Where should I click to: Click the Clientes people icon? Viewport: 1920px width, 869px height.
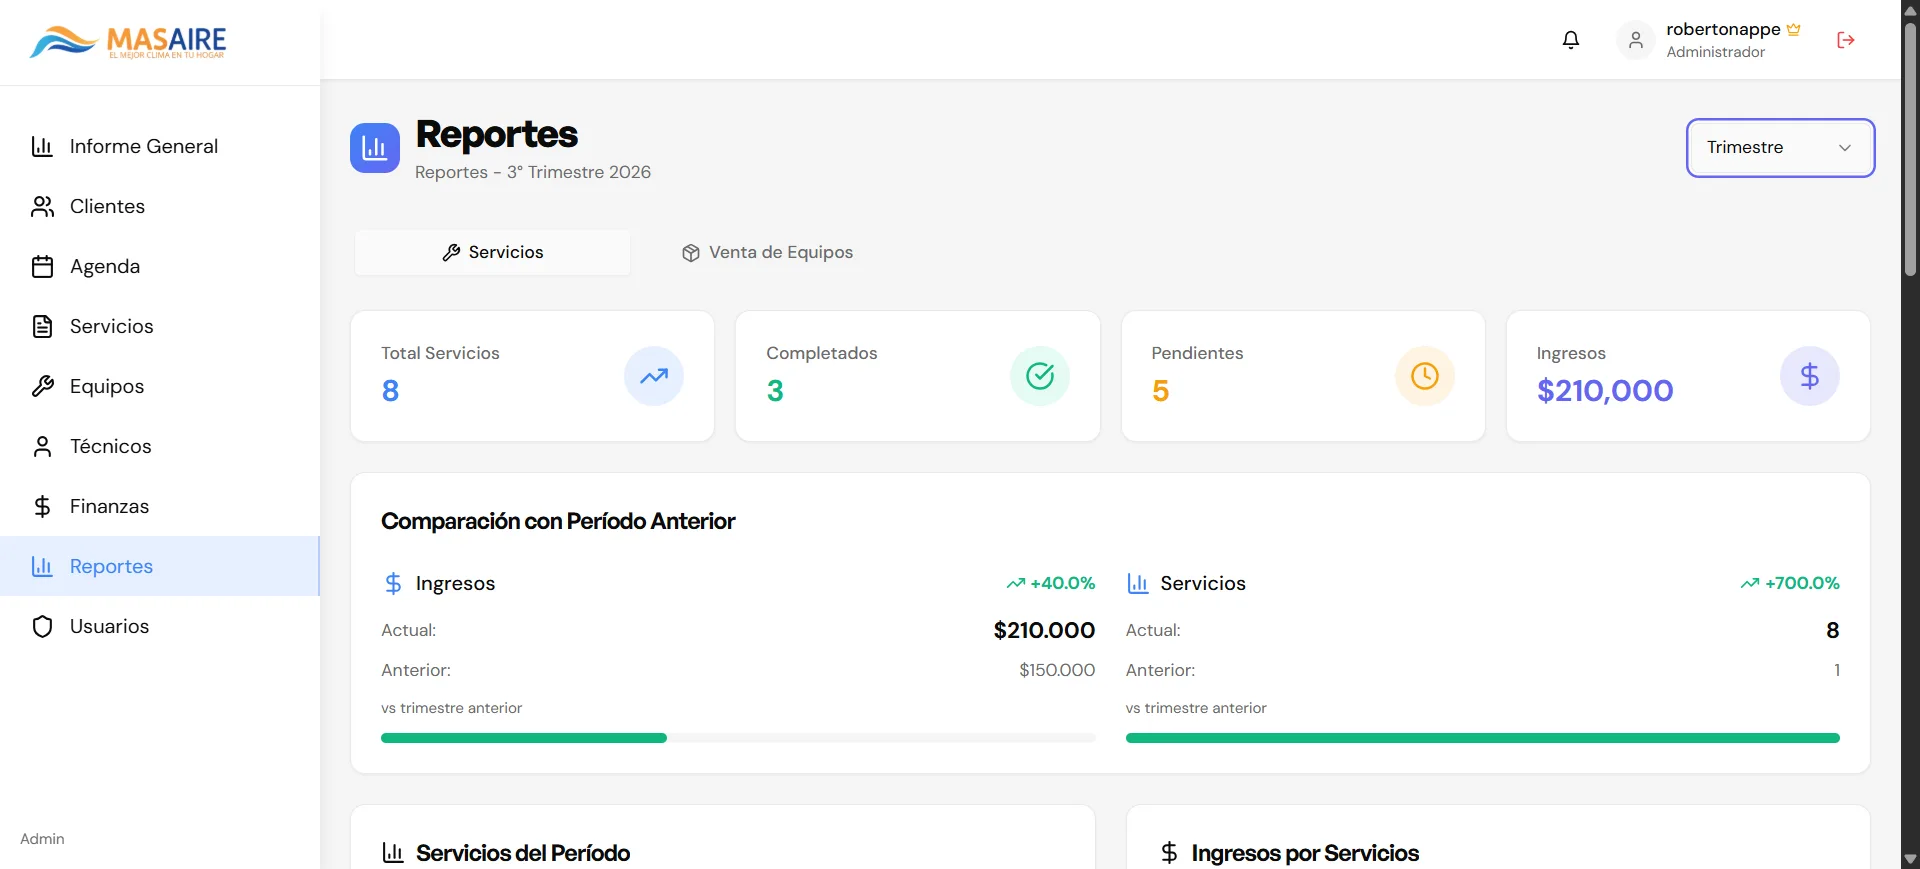pos(42,207)
